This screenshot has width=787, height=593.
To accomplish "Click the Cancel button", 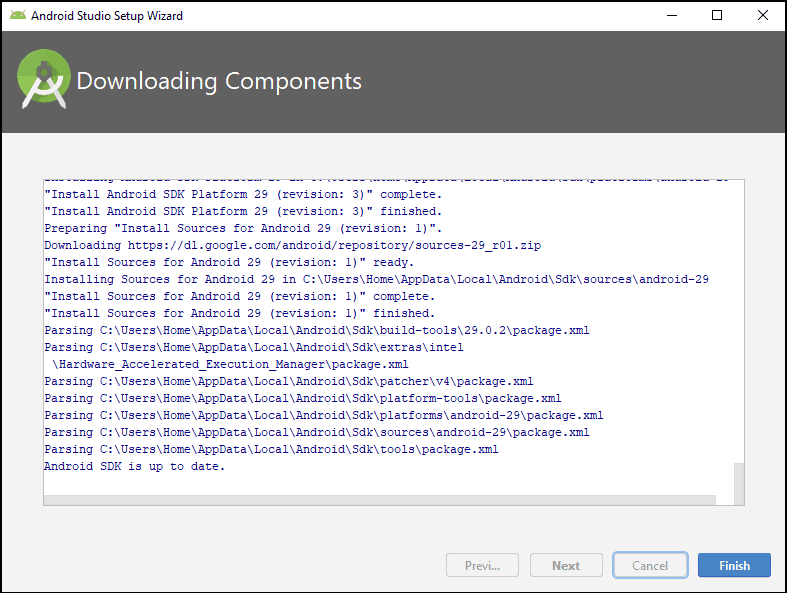I will (650, 565).
